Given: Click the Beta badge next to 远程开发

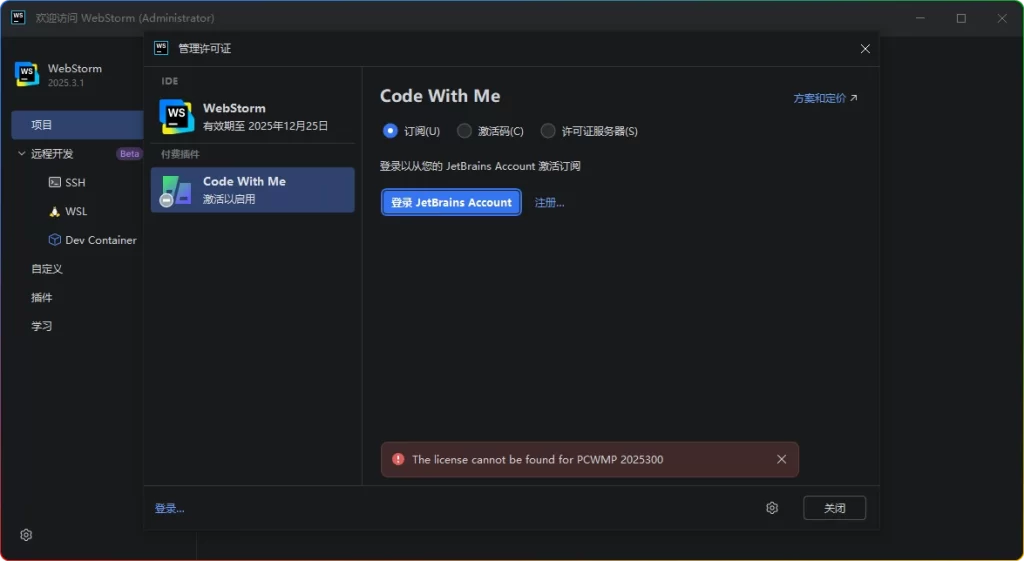Looking at the screenshot, I should pyautogui.click(x=129, y=153).
